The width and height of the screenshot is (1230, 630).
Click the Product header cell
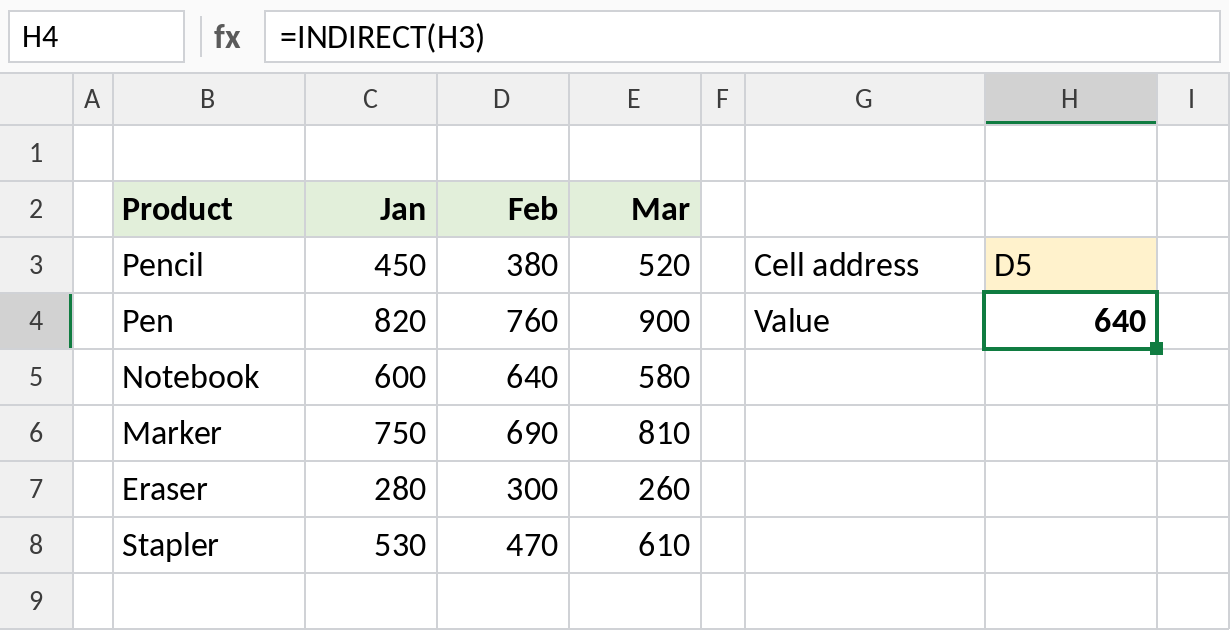(x=209, y=209)
